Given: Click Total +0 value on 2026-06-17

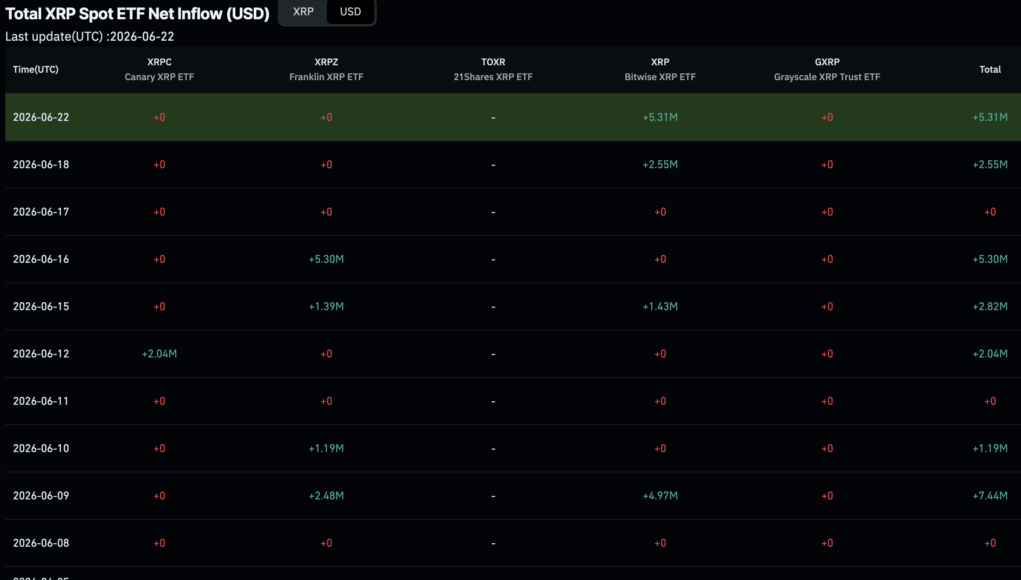Looking at the screenshot, I should pos(990,212).
